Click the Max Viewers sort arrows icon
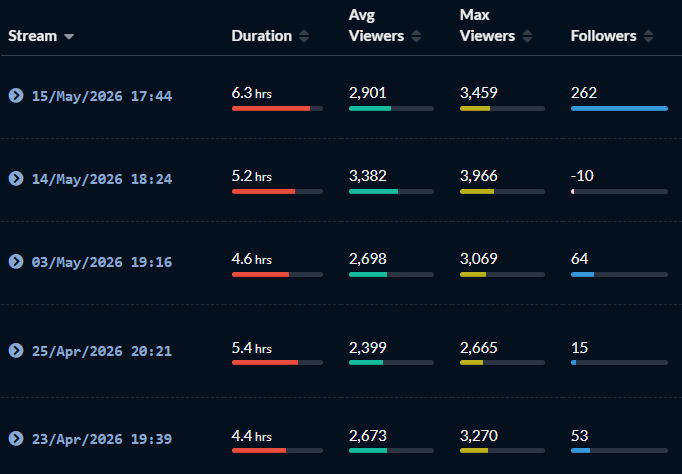This screenshot has width=682, height=474. pyautogui.click(x=527, y=36)
